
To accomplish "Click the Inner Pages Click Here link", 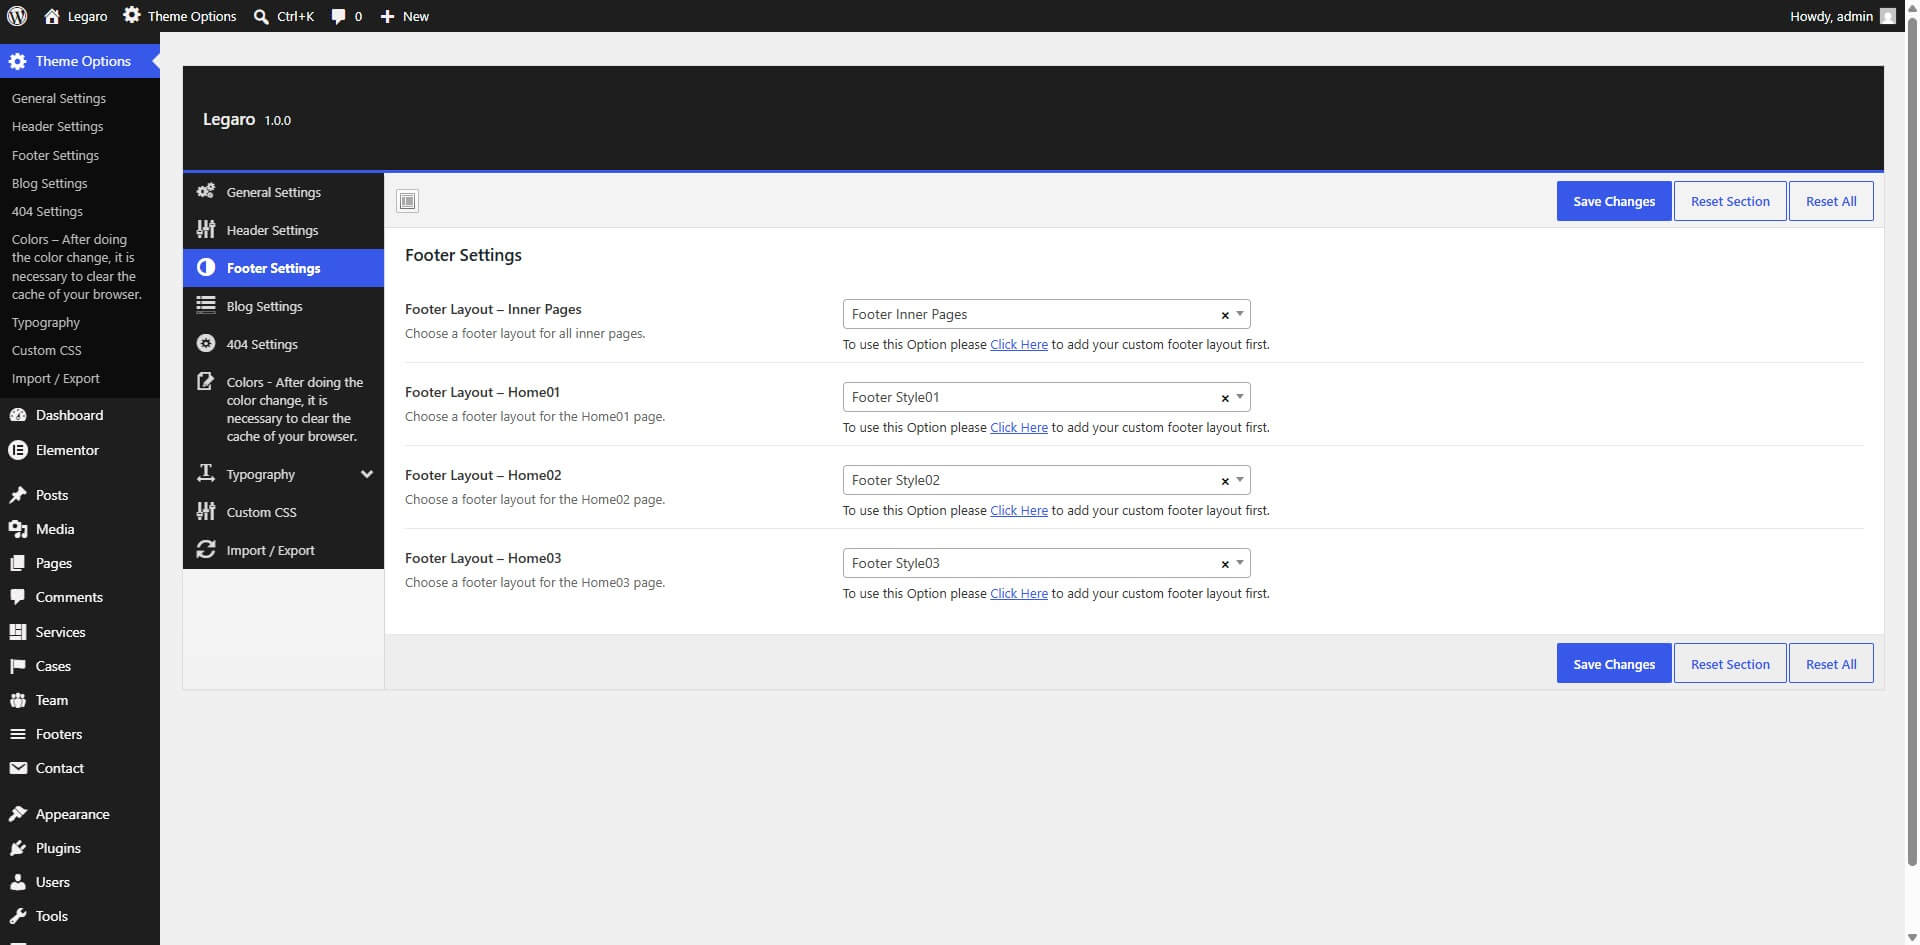I will click(1018, 344).
